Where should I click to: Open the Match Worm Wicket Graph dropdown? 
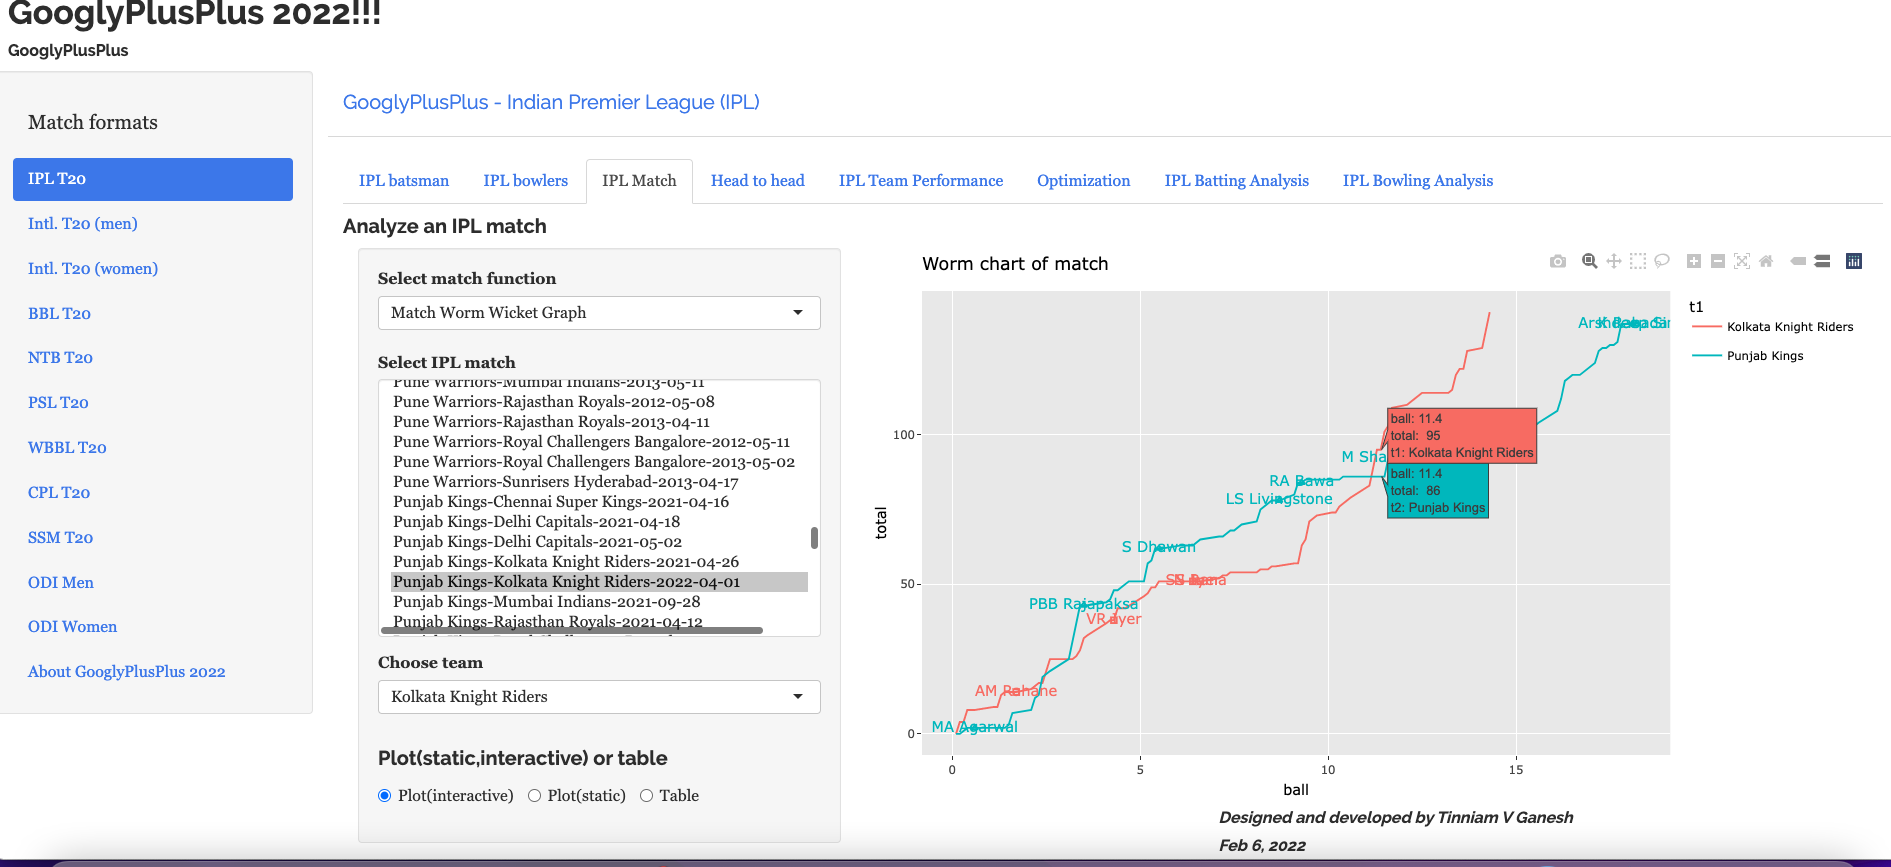(598, 313)
